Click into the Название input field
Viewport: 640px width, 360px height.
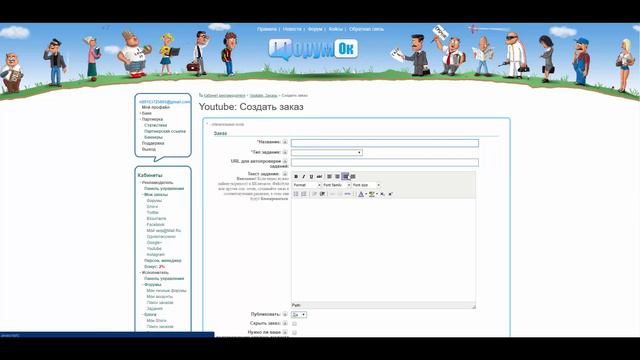pos(384,143)
